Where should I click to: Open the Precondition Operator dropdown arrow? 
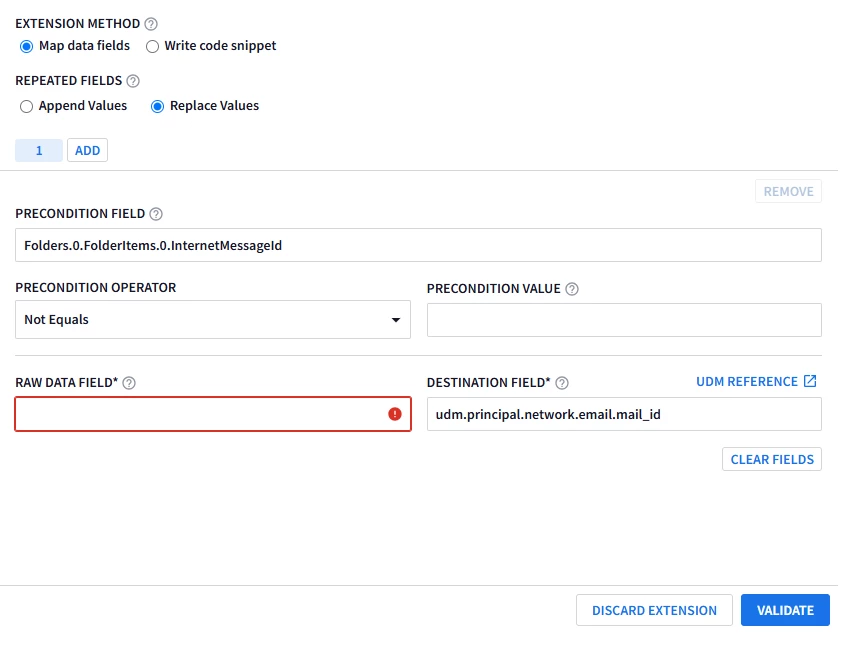point(396,320)
